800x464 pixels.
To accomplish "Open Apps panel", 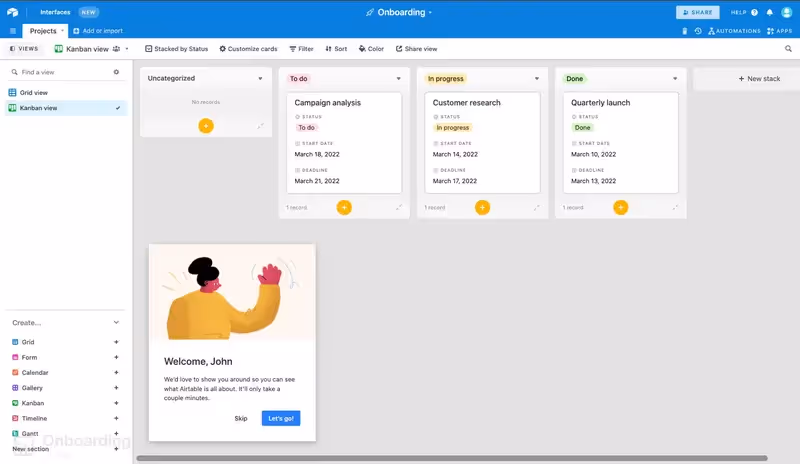I will pos(780,31).
